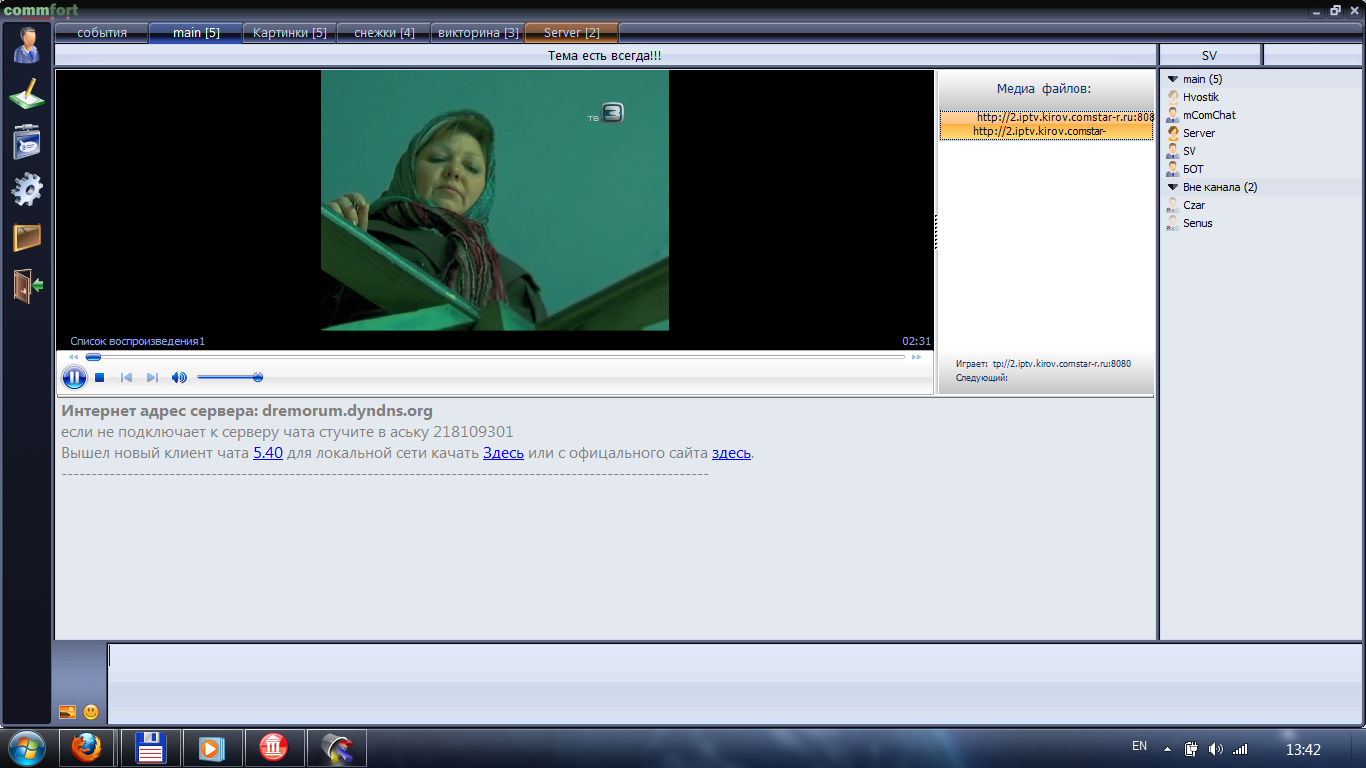Screen dimensions: 1366x768
Task: Stop the media player
Action: [x=100, y=378]
